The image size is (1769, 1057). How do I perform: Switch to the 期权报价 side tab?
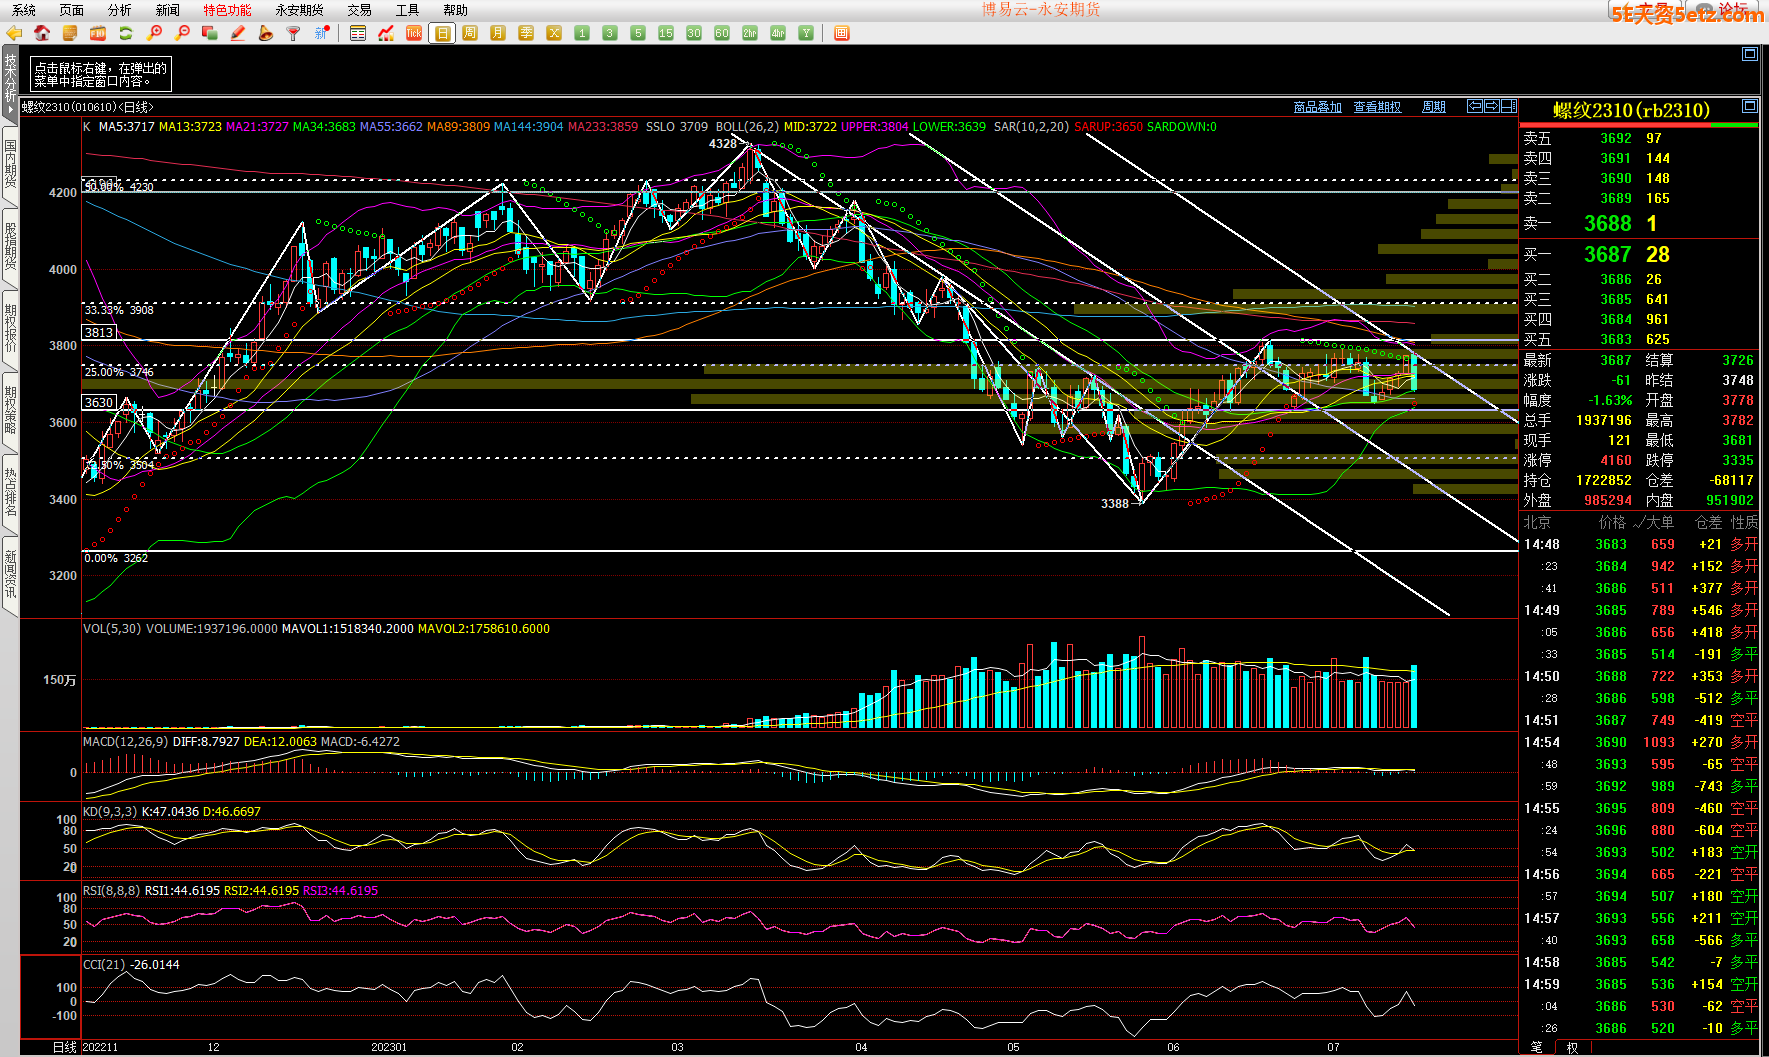[10, 328]
